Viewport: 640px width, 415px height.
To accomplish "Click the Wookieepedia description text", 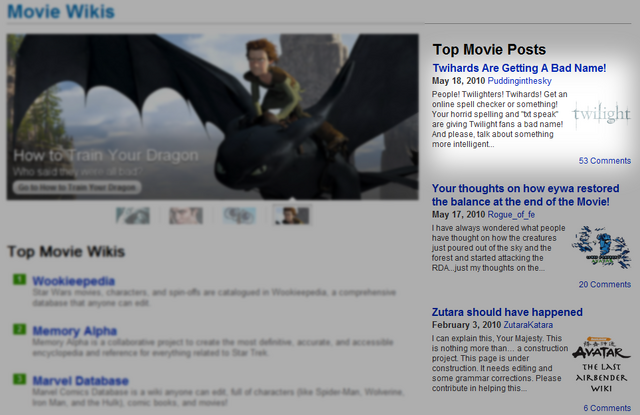I will coord(214,297).
